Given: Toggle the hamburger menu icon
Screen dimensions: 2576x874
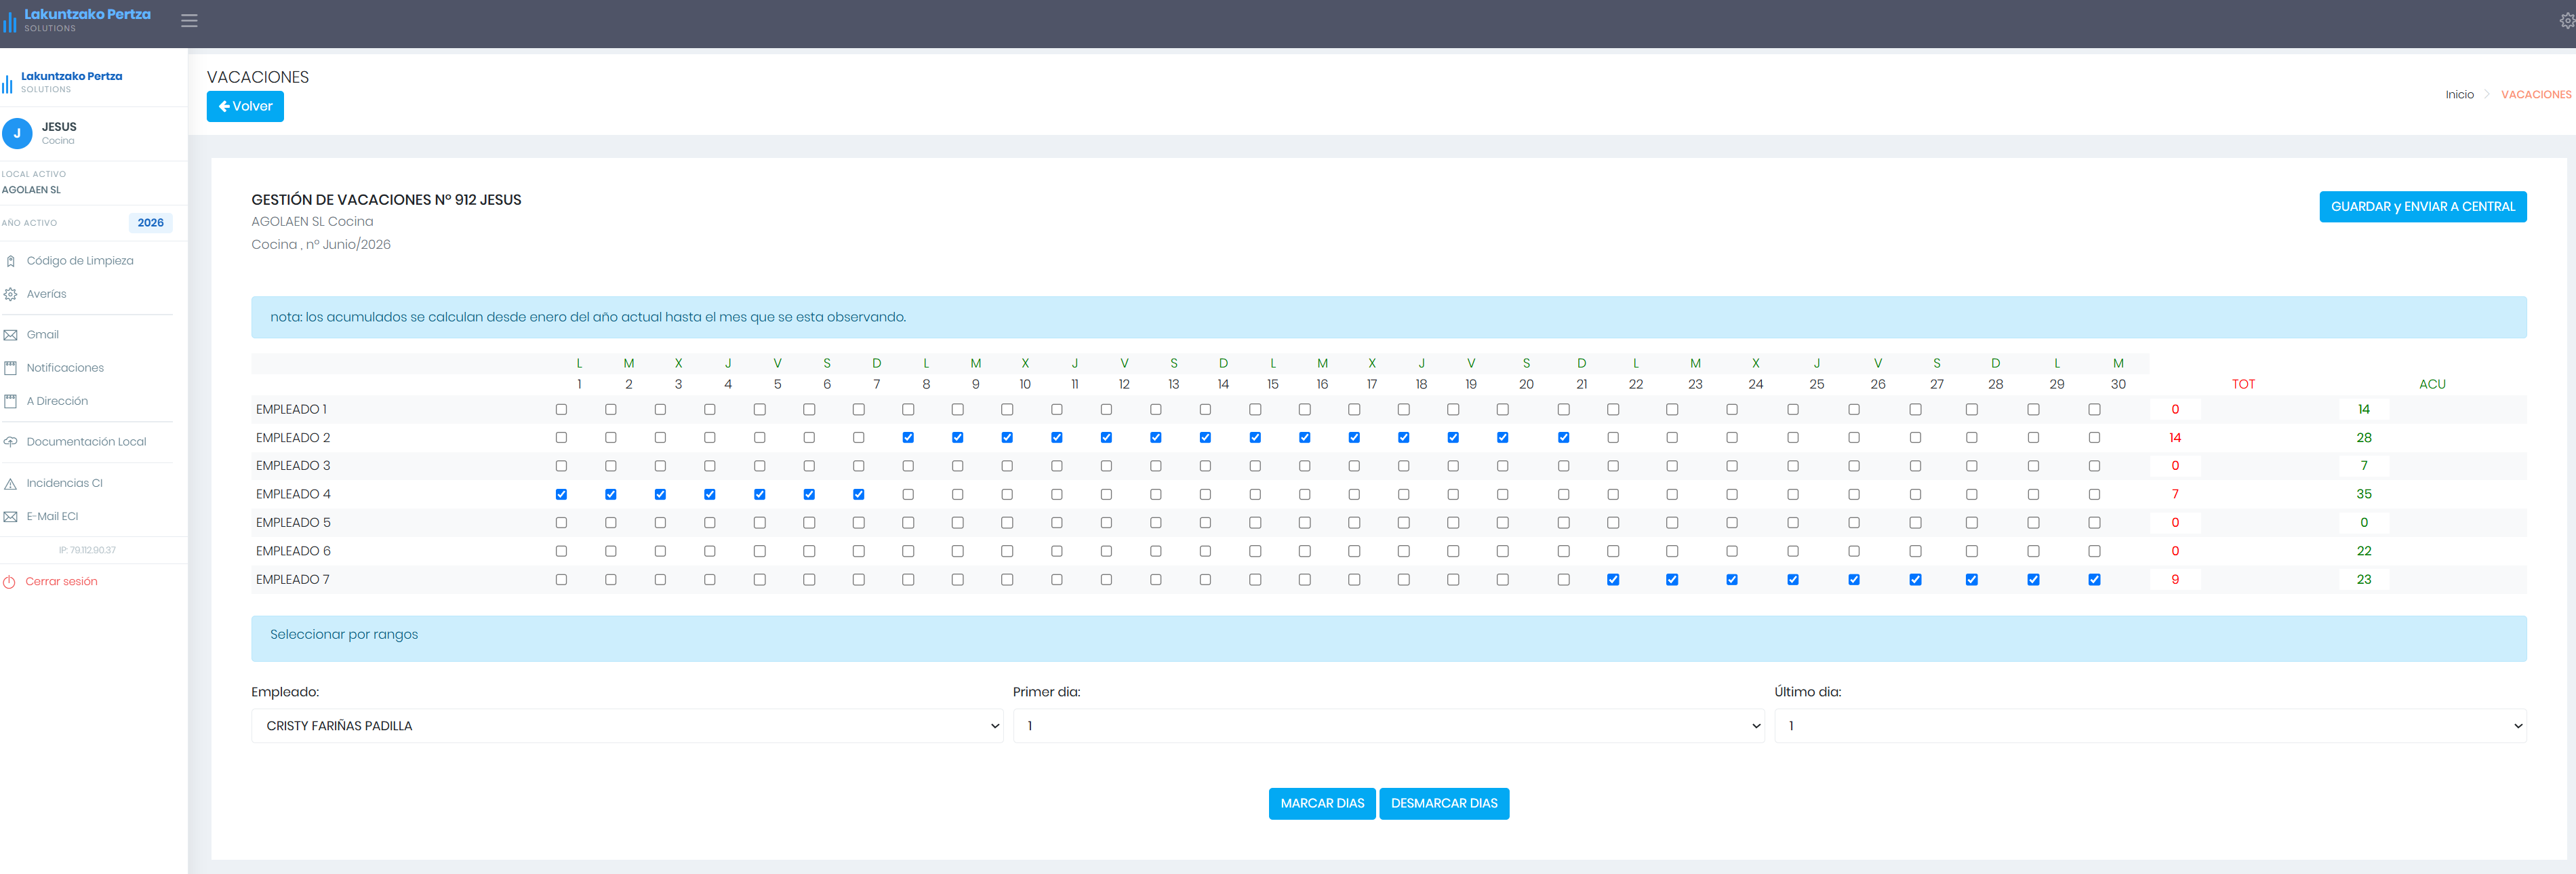Looking at the screenshot, I should pyautogui.click(x=189, y=20).
